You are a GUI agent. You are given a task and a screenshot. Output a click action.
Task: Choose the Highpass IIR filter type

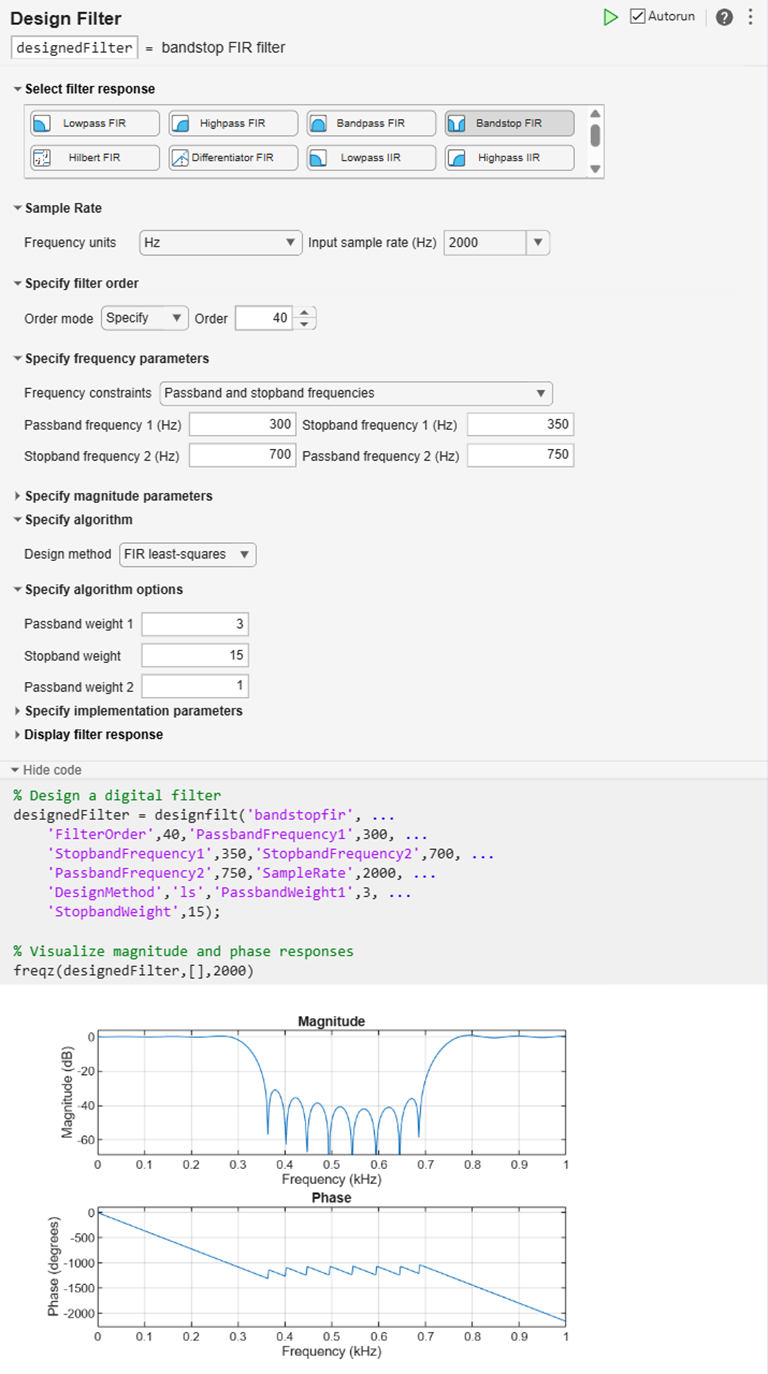click(508, 157)
